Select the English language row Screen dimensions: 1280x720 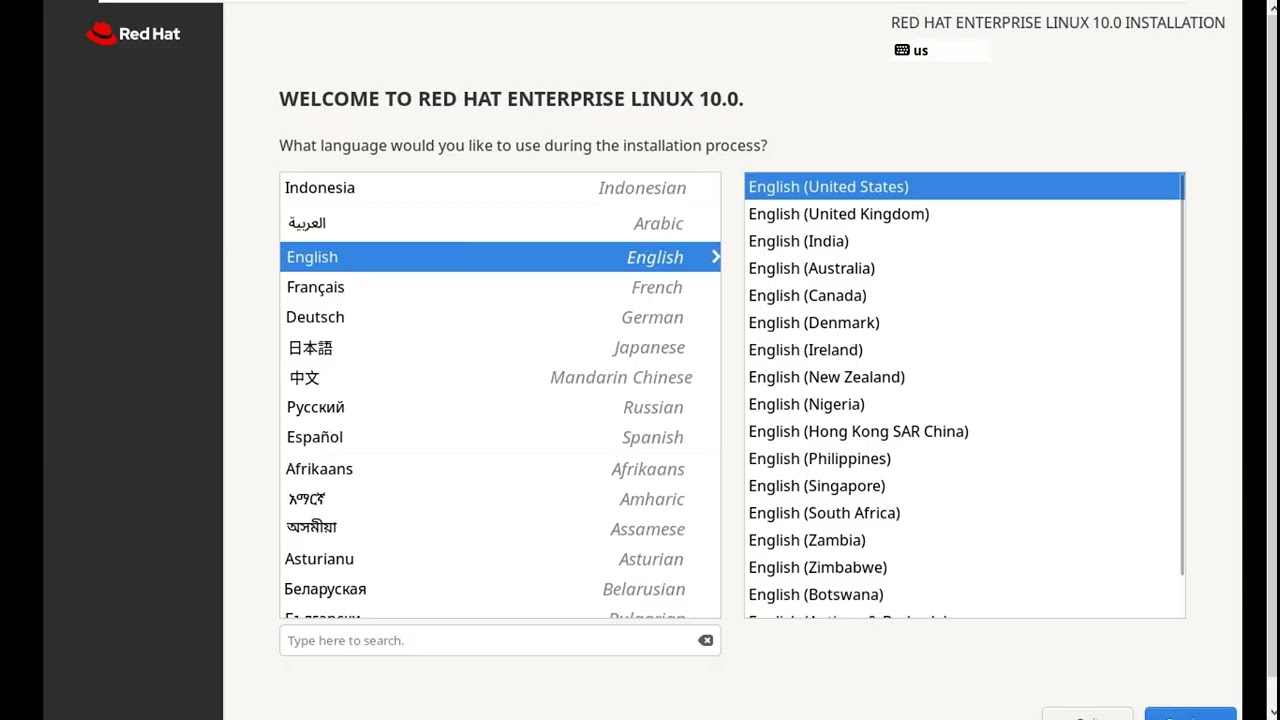coord(500,257)
